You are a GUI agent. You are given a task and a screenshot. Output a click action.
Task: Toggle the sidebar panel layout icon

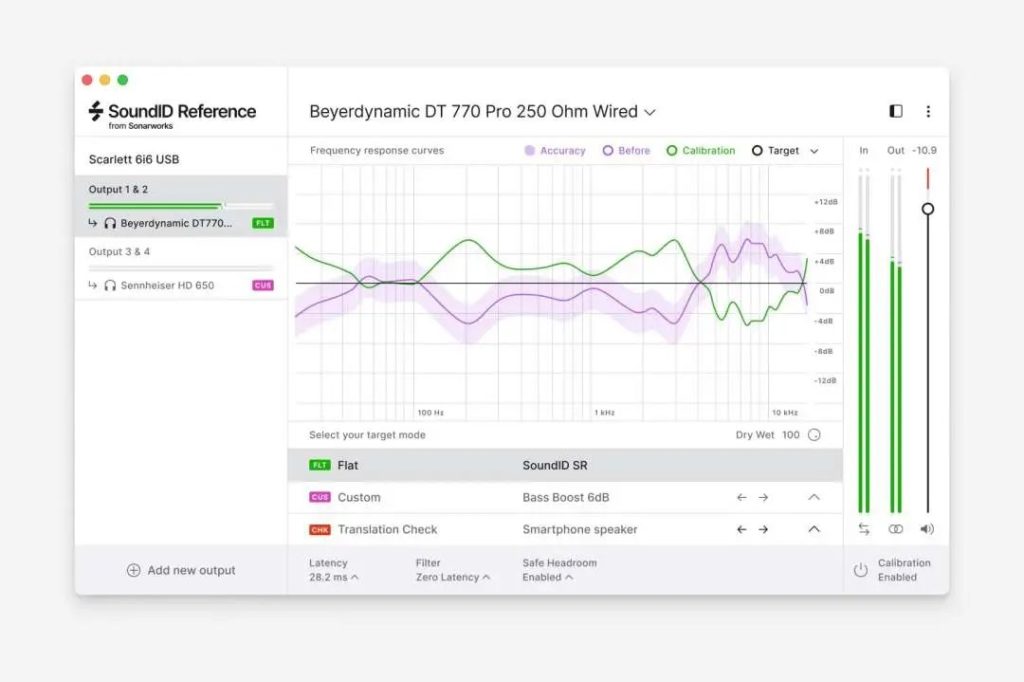click(x=896, y=111)
